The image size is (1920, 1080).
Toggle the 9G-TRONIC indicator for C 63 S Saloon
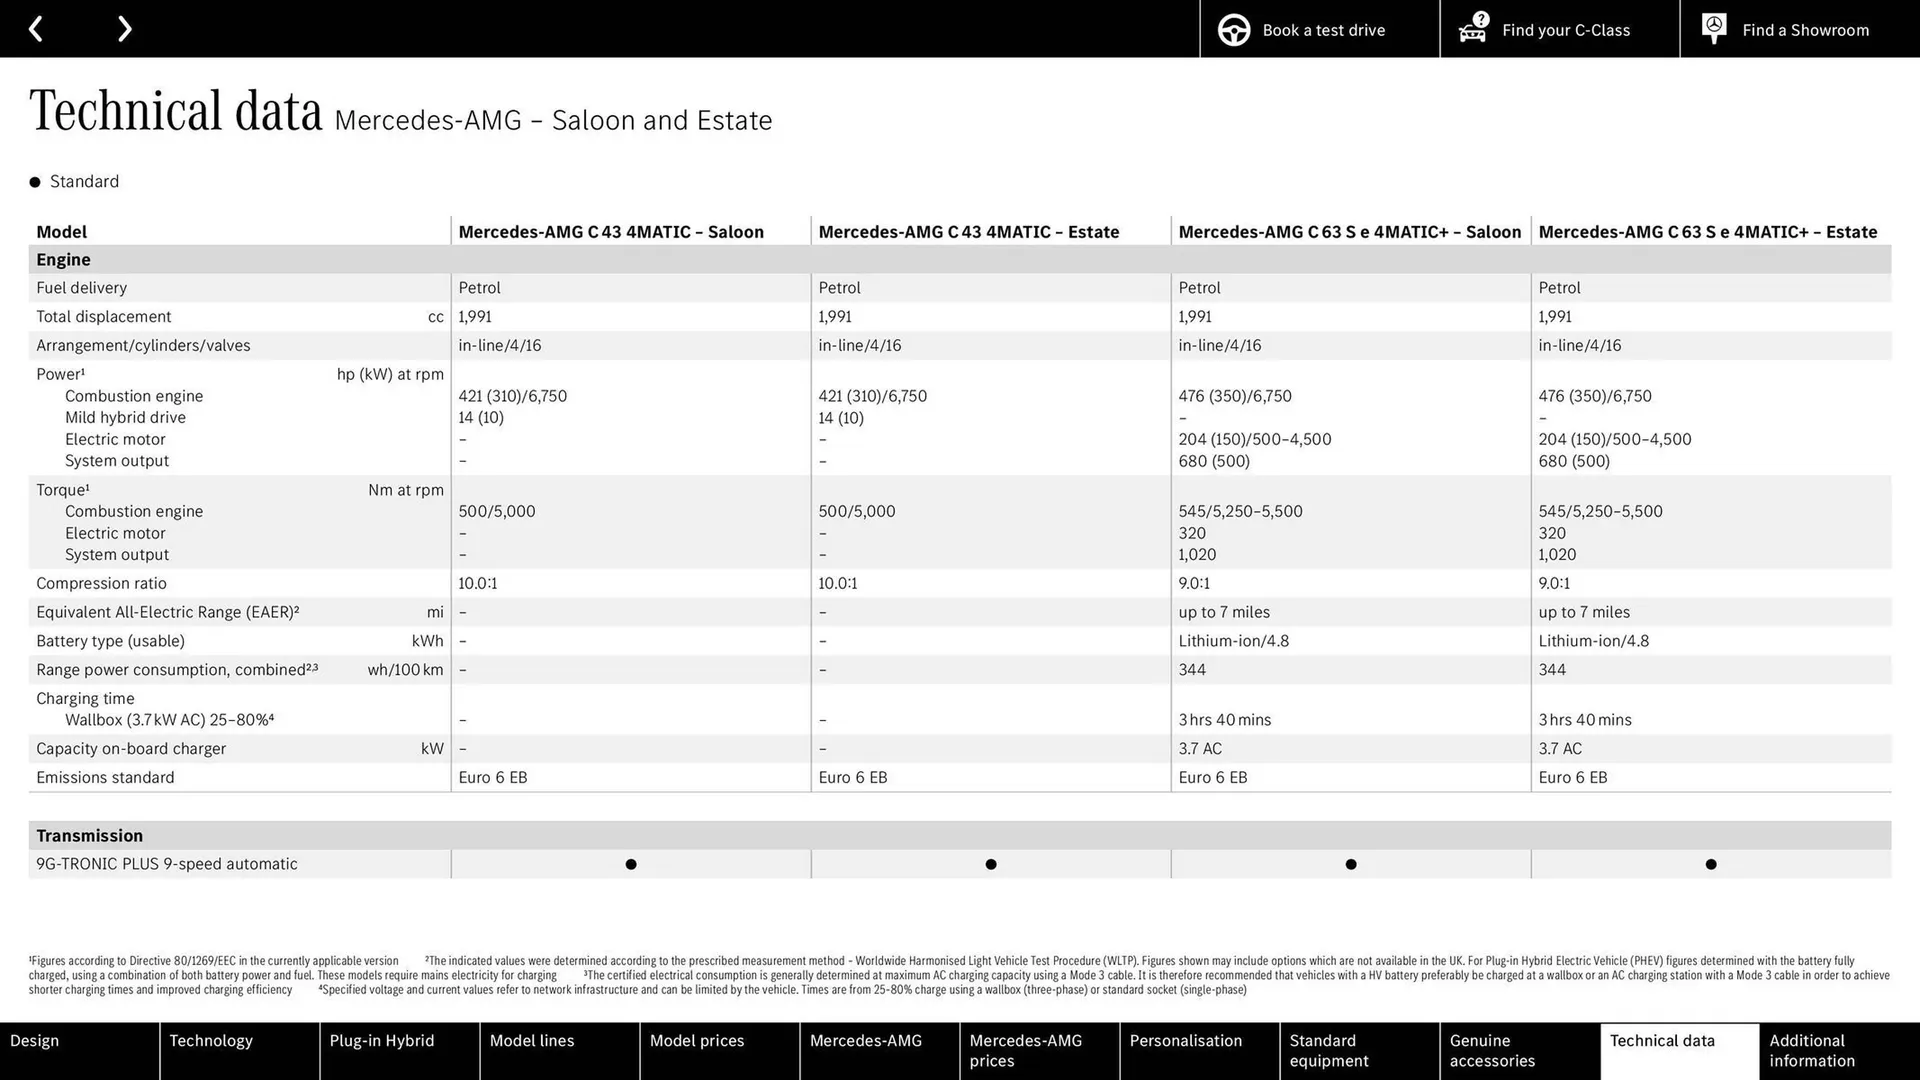point(1350,864)
